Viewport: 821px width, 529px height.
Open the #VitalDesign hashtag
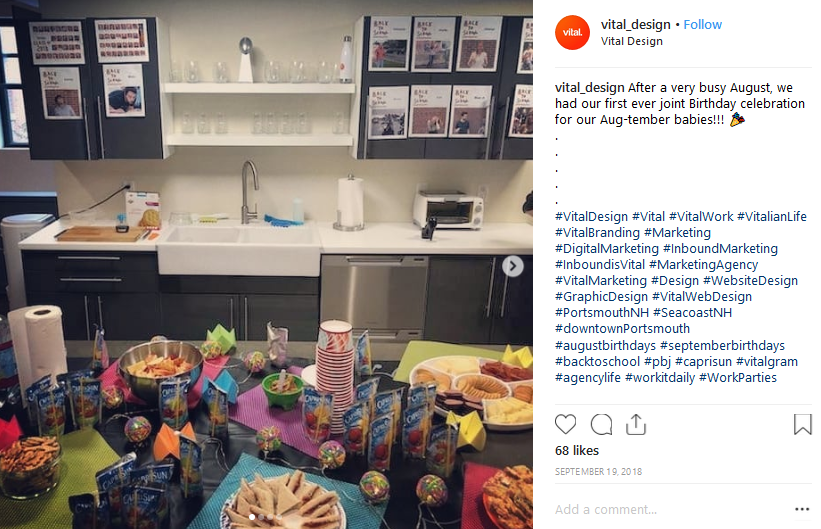click(591, 216)
